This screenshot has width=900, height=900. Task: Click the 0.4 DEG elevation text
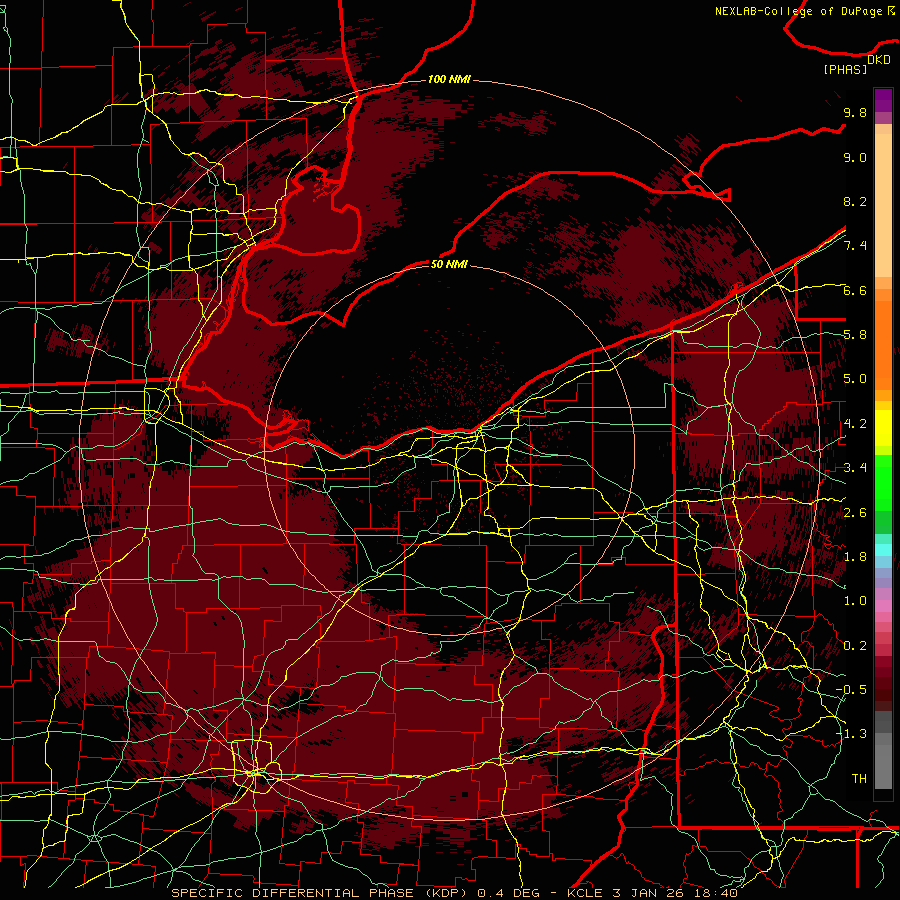coord(509,893)
